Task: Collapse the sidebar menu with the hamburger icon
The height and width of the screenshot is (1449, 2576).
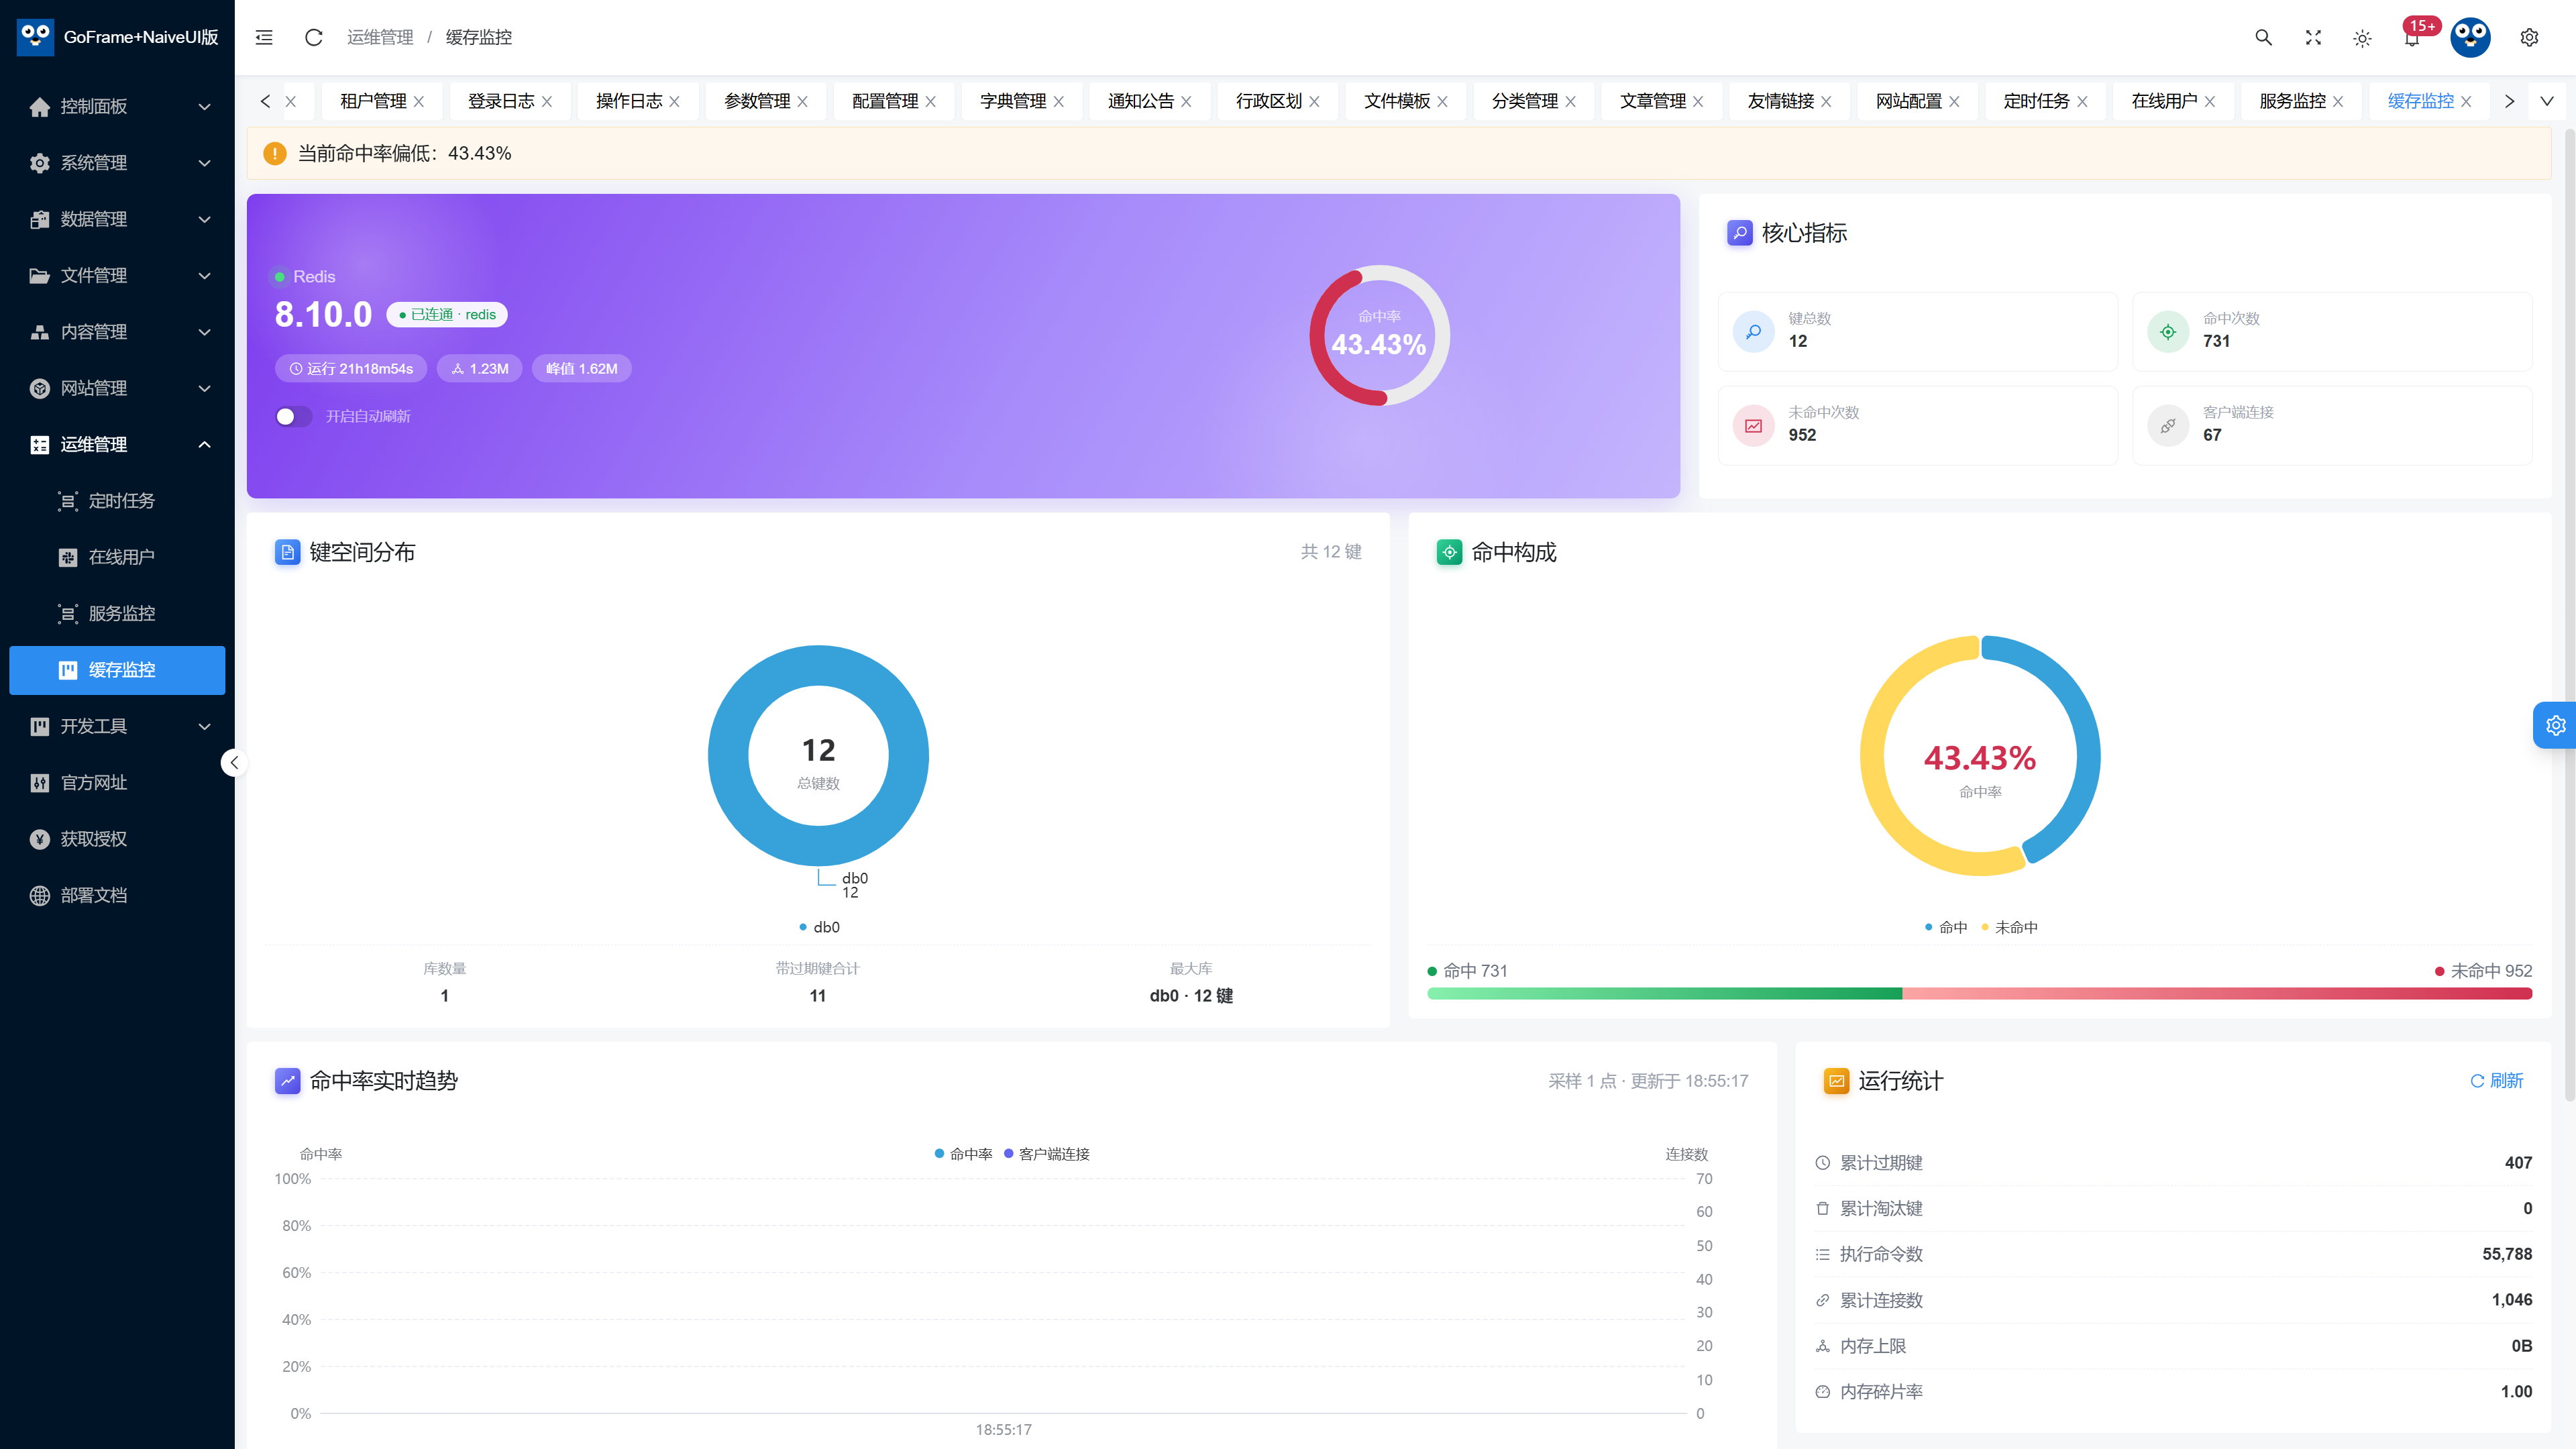Action: [264, 37]
